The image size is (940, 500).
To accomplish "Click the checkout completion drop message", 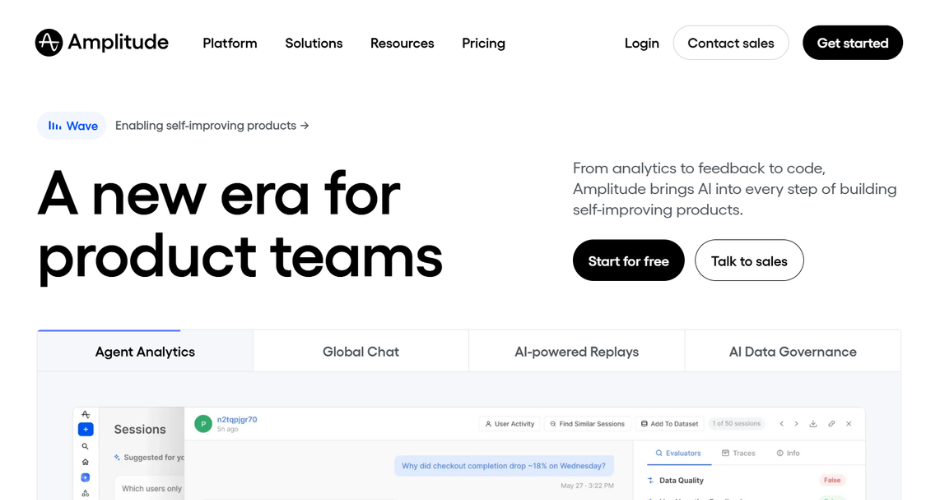I will (504, 466).
